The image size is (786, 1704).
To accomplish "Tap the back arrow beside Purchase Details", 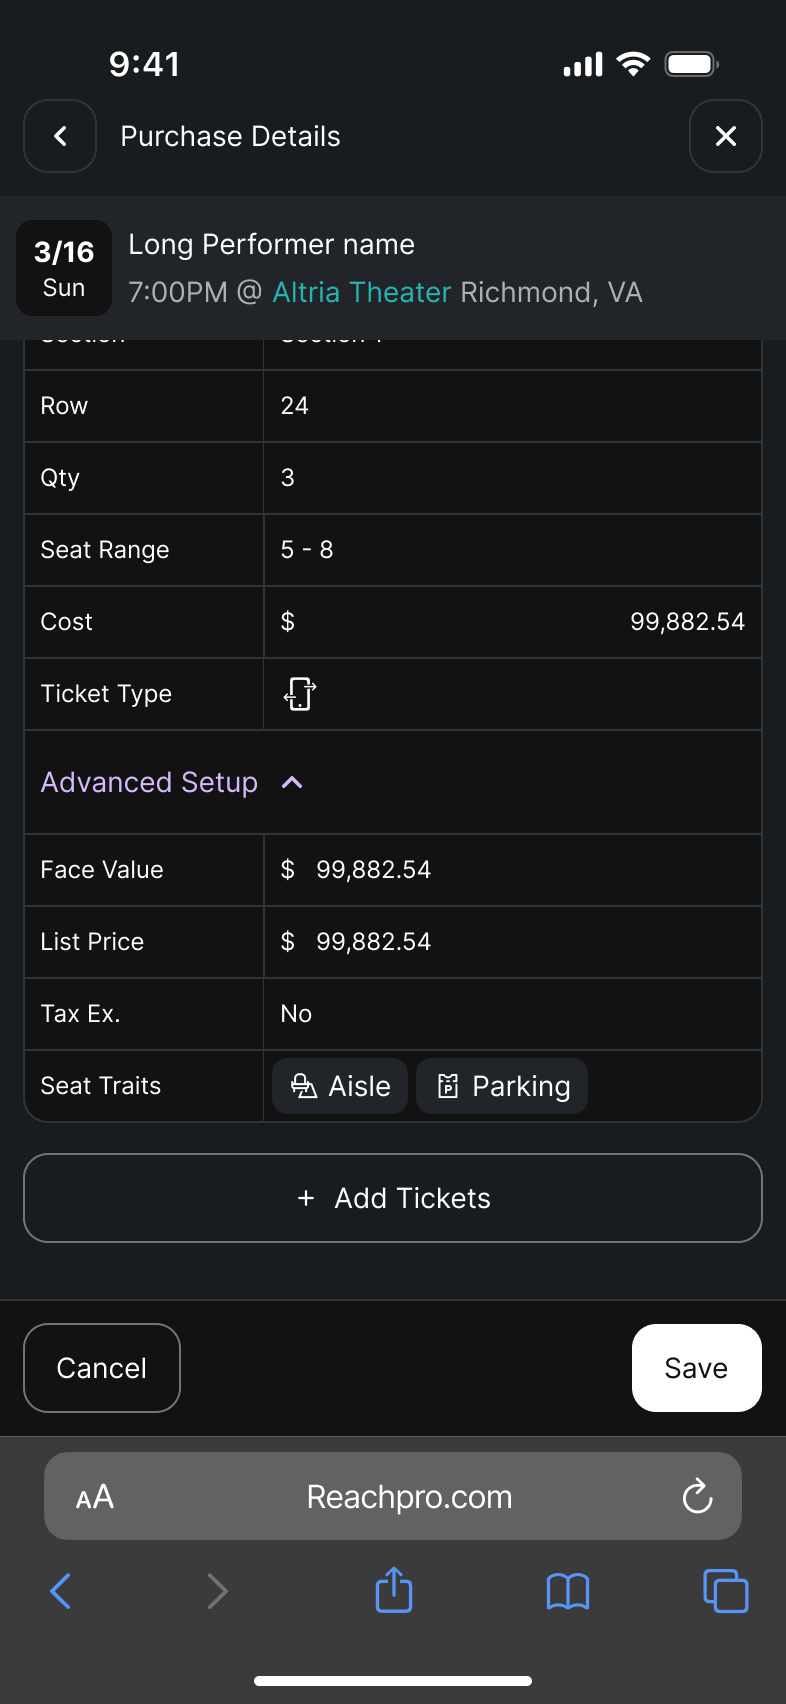I will (x=60, y=136).
